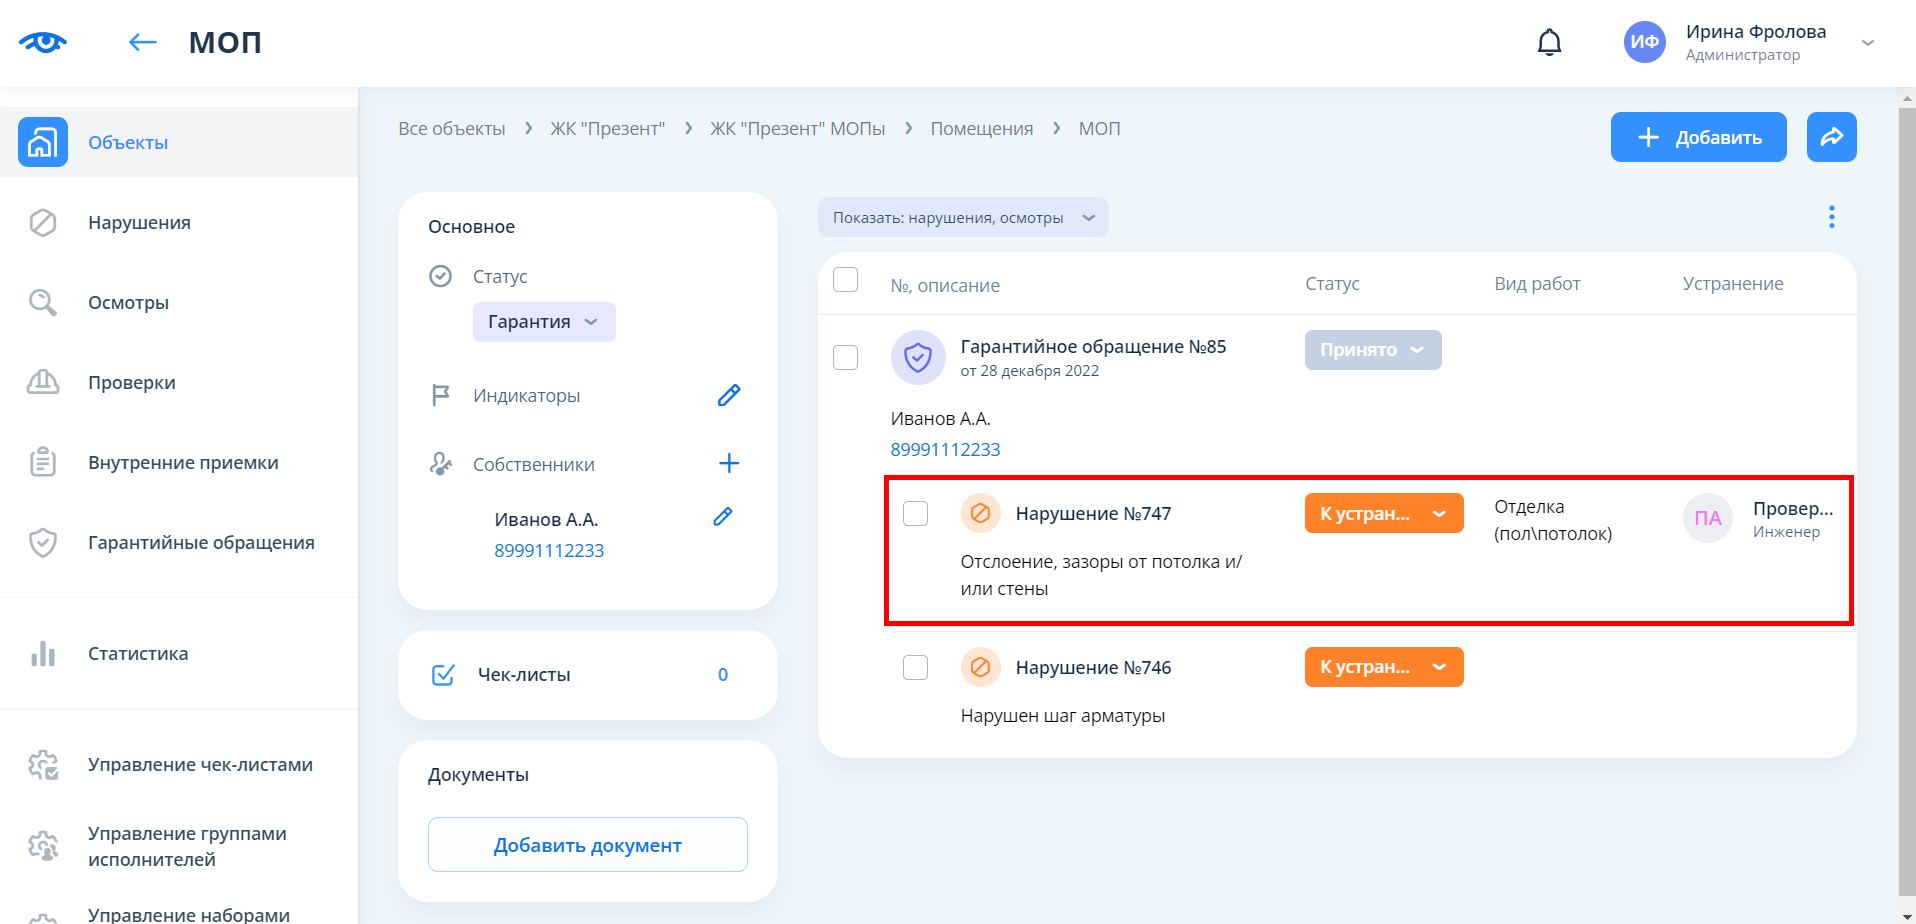Select the checkbox for Нарушение №747

pos(915,513)
